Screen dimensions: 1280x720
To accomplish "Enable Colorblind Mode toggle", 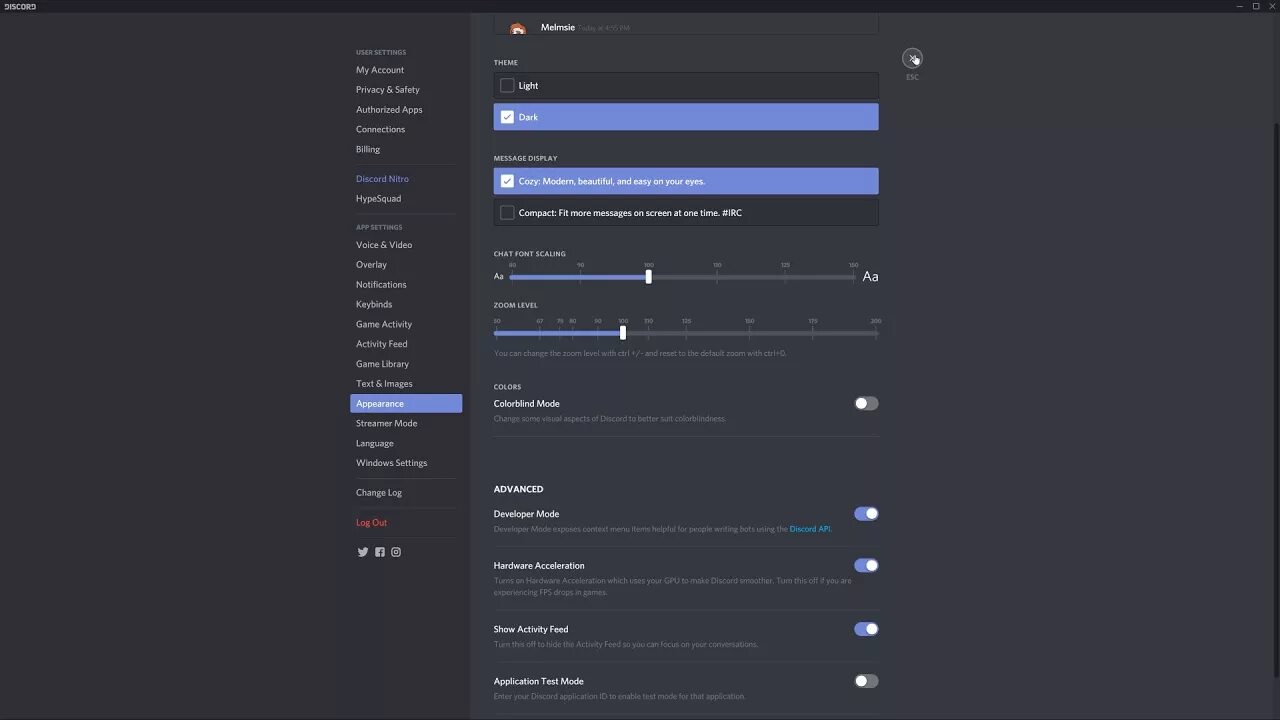I will 866,404.
